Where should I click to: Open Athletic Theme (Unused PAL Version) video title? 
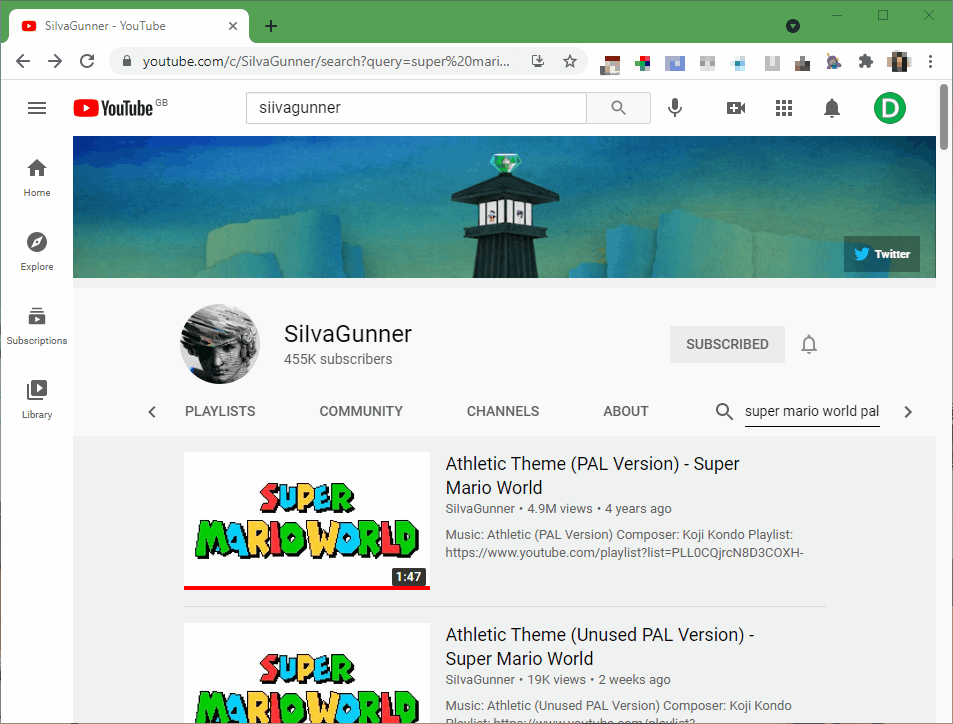click(x=599, y=646)
